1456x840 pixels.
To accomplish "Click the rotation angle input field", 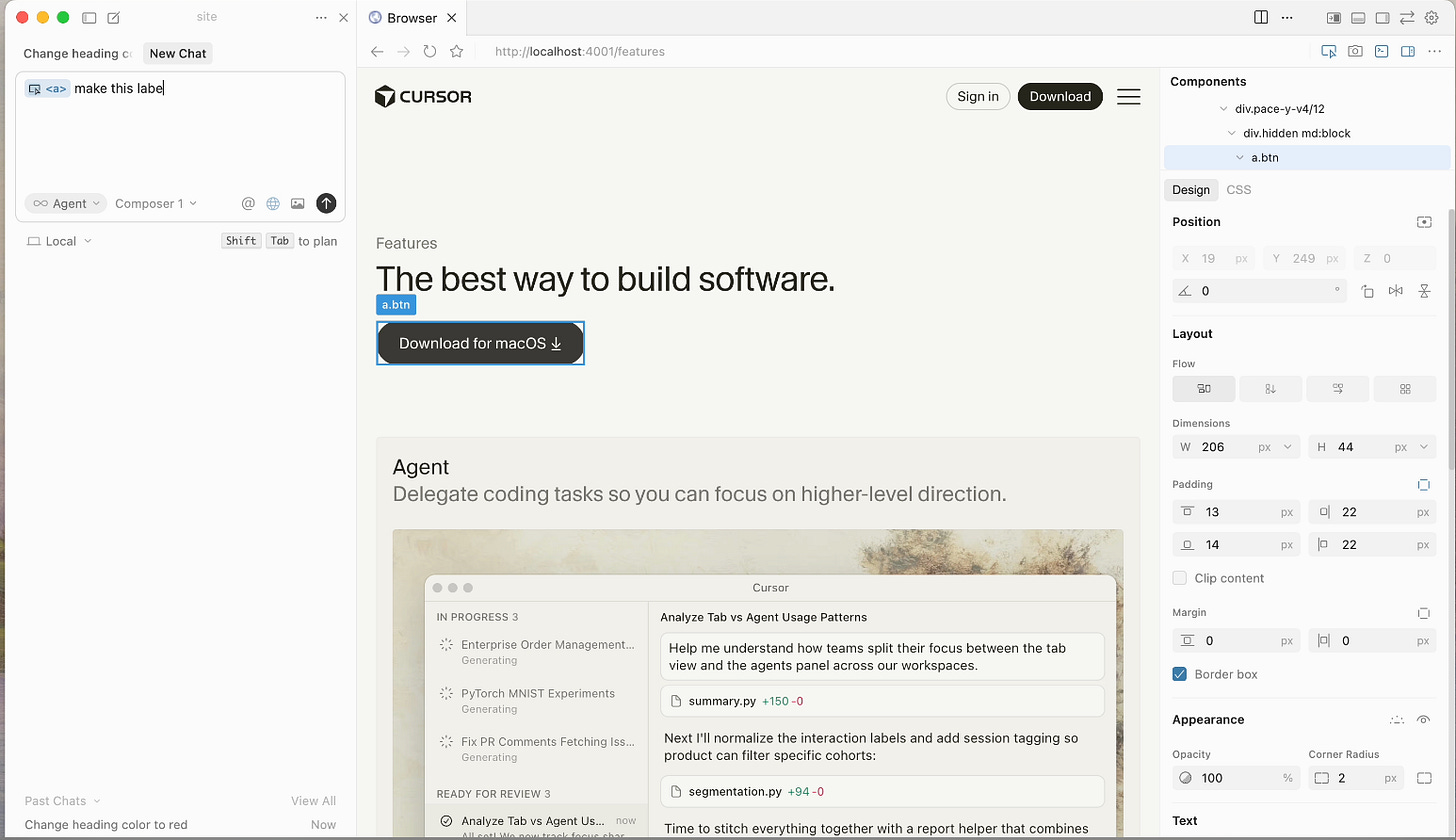I will (x=1260, y=291).
